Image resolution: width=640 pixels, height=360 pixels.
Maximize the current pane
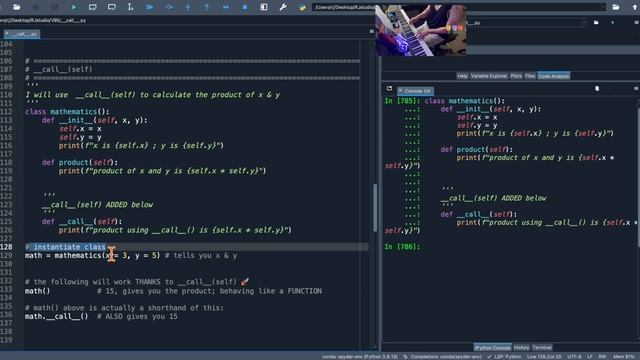pos(264,7)
